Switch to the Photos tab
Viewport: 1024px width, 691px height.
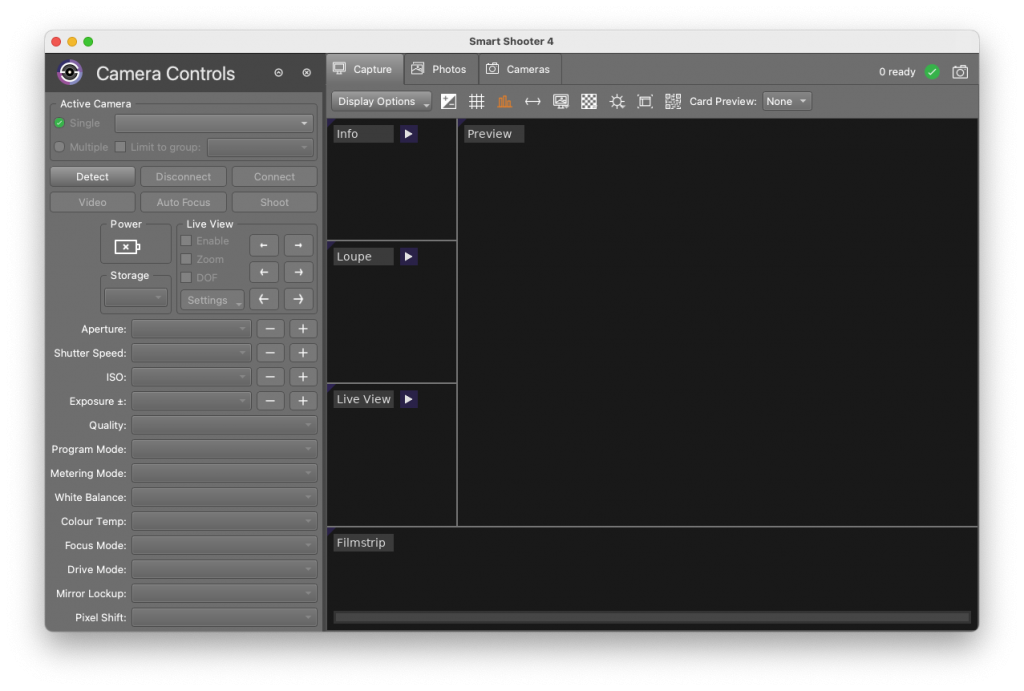440,69
